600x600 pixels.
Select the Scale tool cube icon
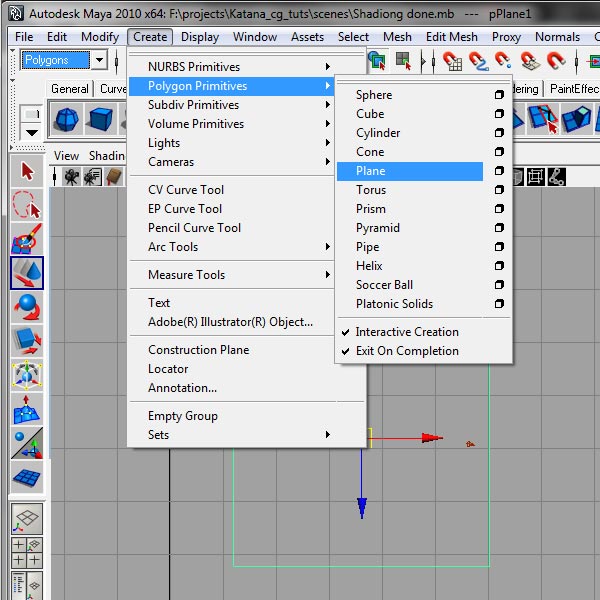click(27, 341)
